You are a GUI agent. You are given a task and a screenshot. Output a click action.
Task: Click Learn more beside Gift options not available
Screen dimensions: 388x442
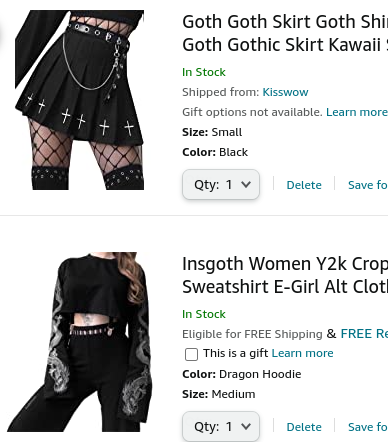tap(357, 112)
